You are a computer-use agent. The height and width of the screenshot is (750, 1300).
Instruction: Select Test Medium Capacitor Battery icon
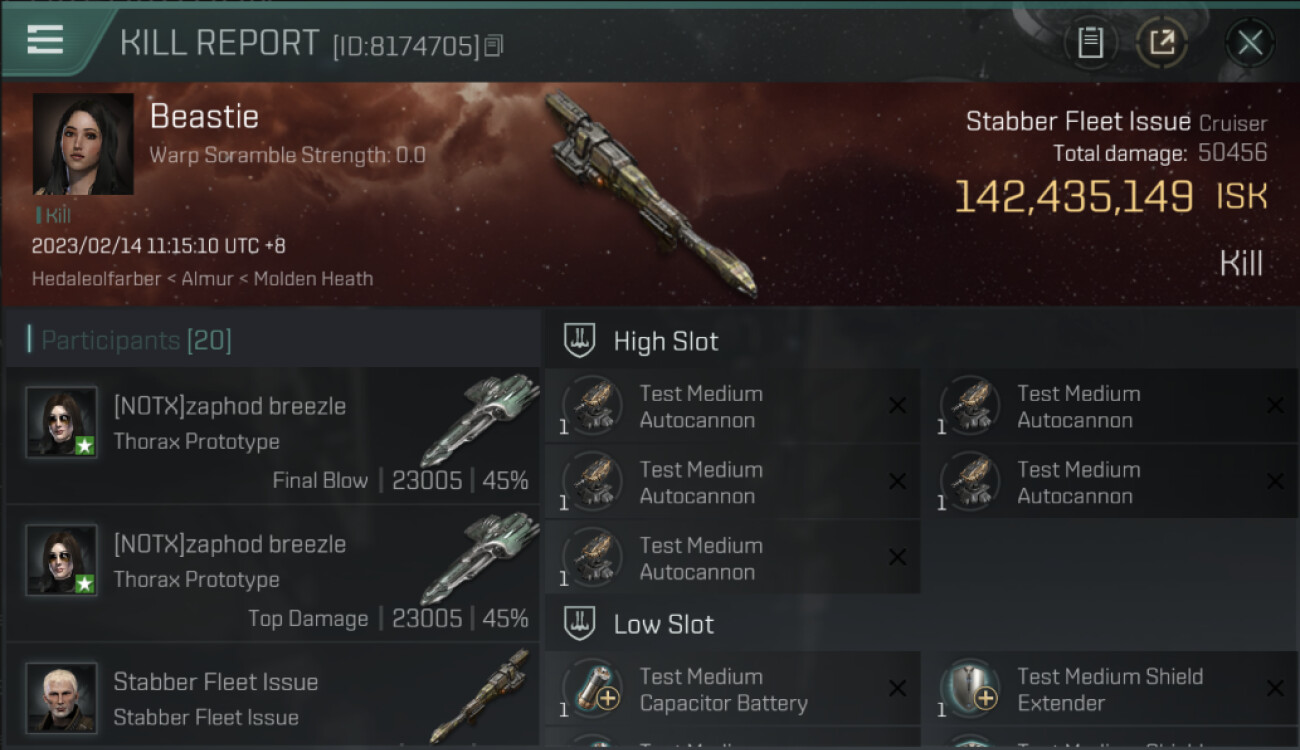pyautogui.click(x=592, y=689)
